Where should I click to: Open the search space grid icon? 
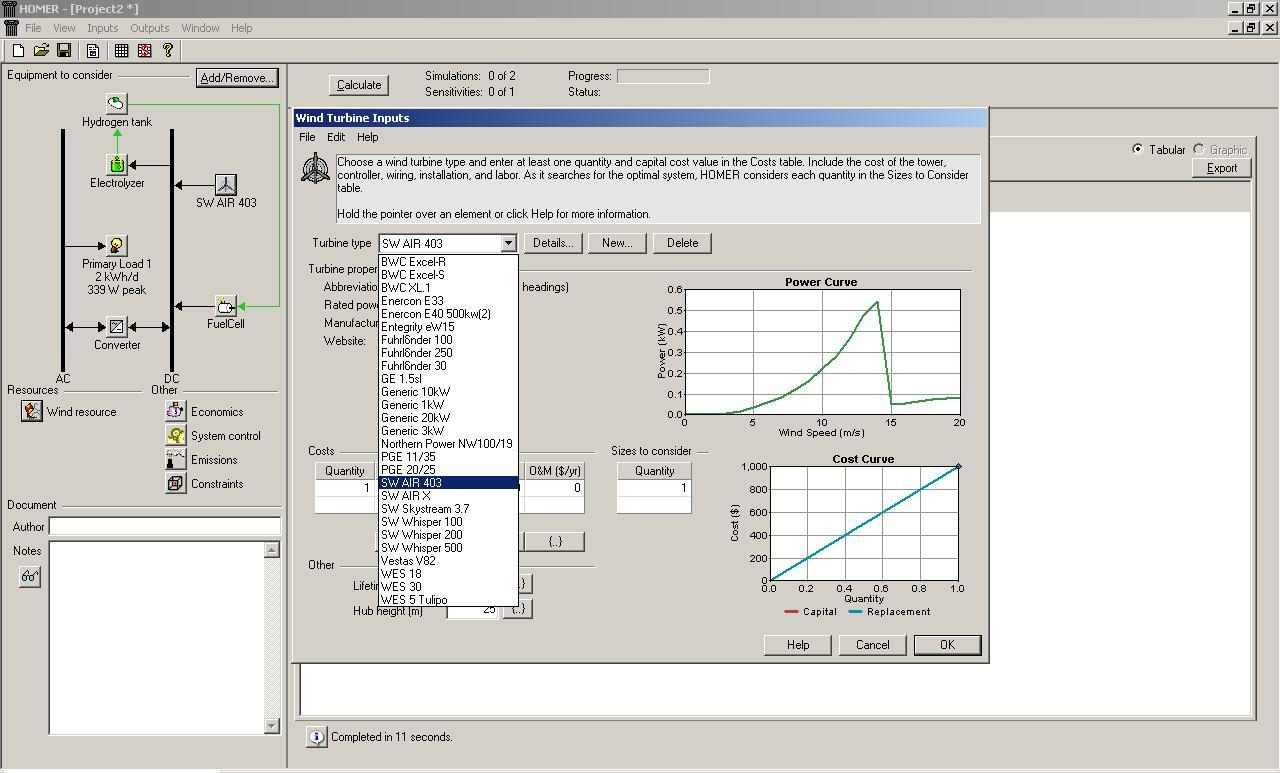click(x=121, y=50)
